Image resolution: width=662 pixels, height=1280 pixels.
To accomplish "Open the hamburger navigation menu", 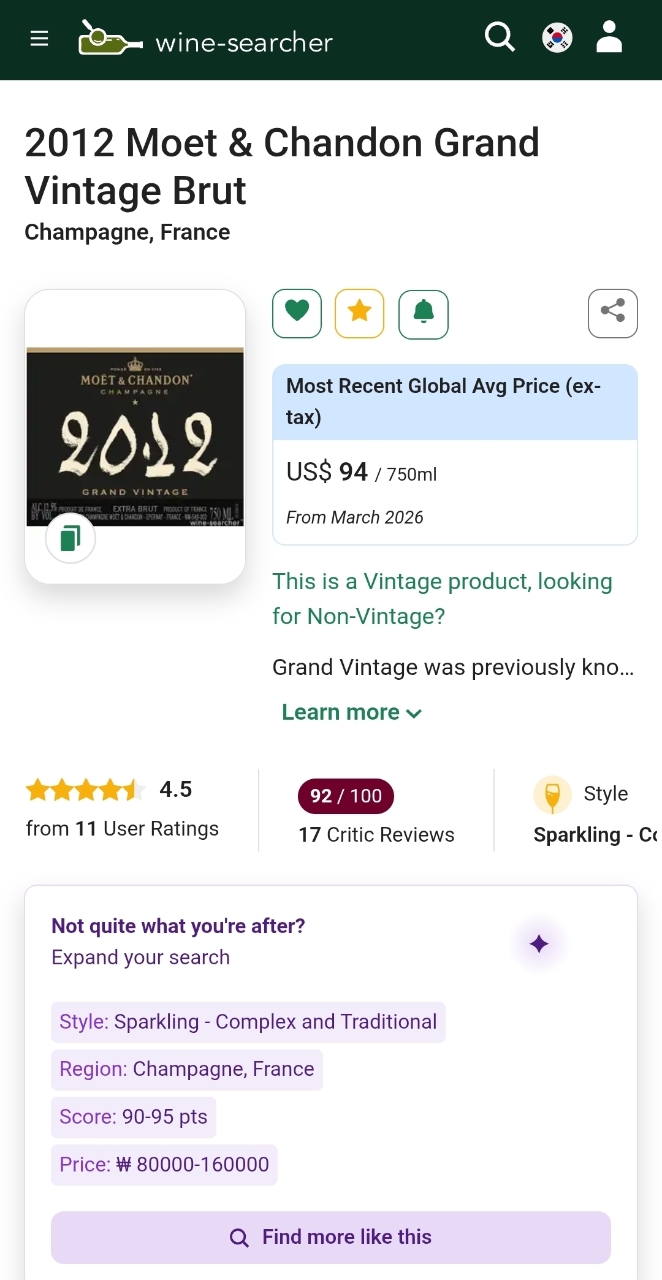I will click(39, 39).
